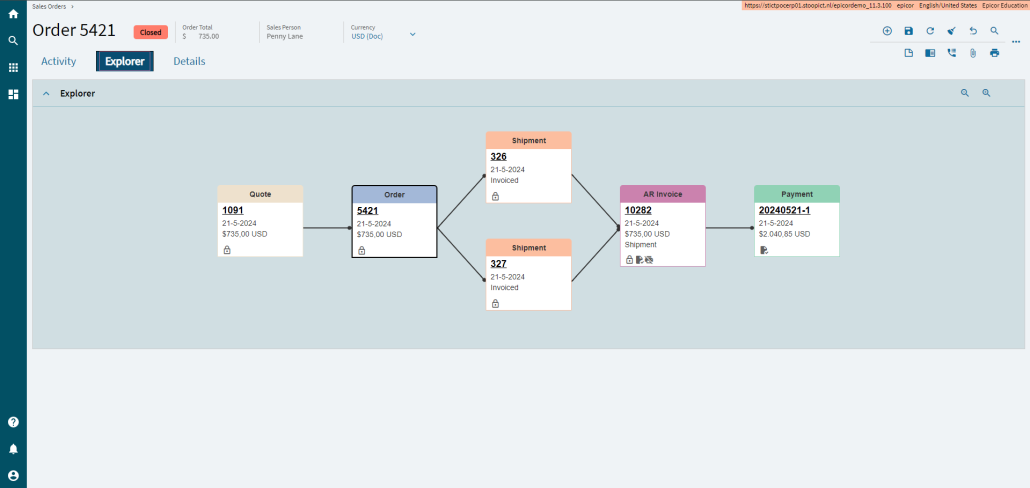Screen dimensions: 1030x488
Task: Open Shipment 327 link
Action: (498, 263)
